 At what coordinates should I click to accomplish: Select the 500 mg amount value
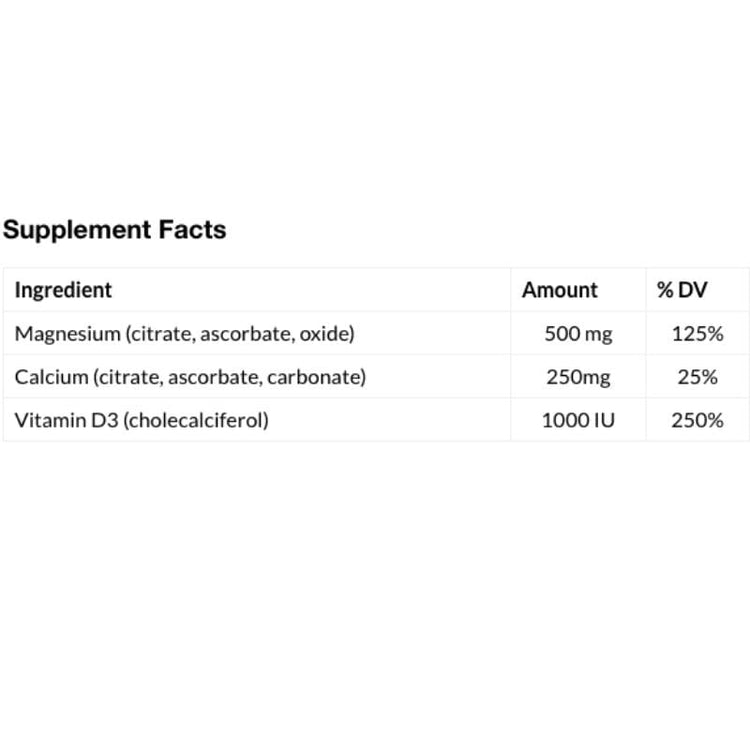578,334
